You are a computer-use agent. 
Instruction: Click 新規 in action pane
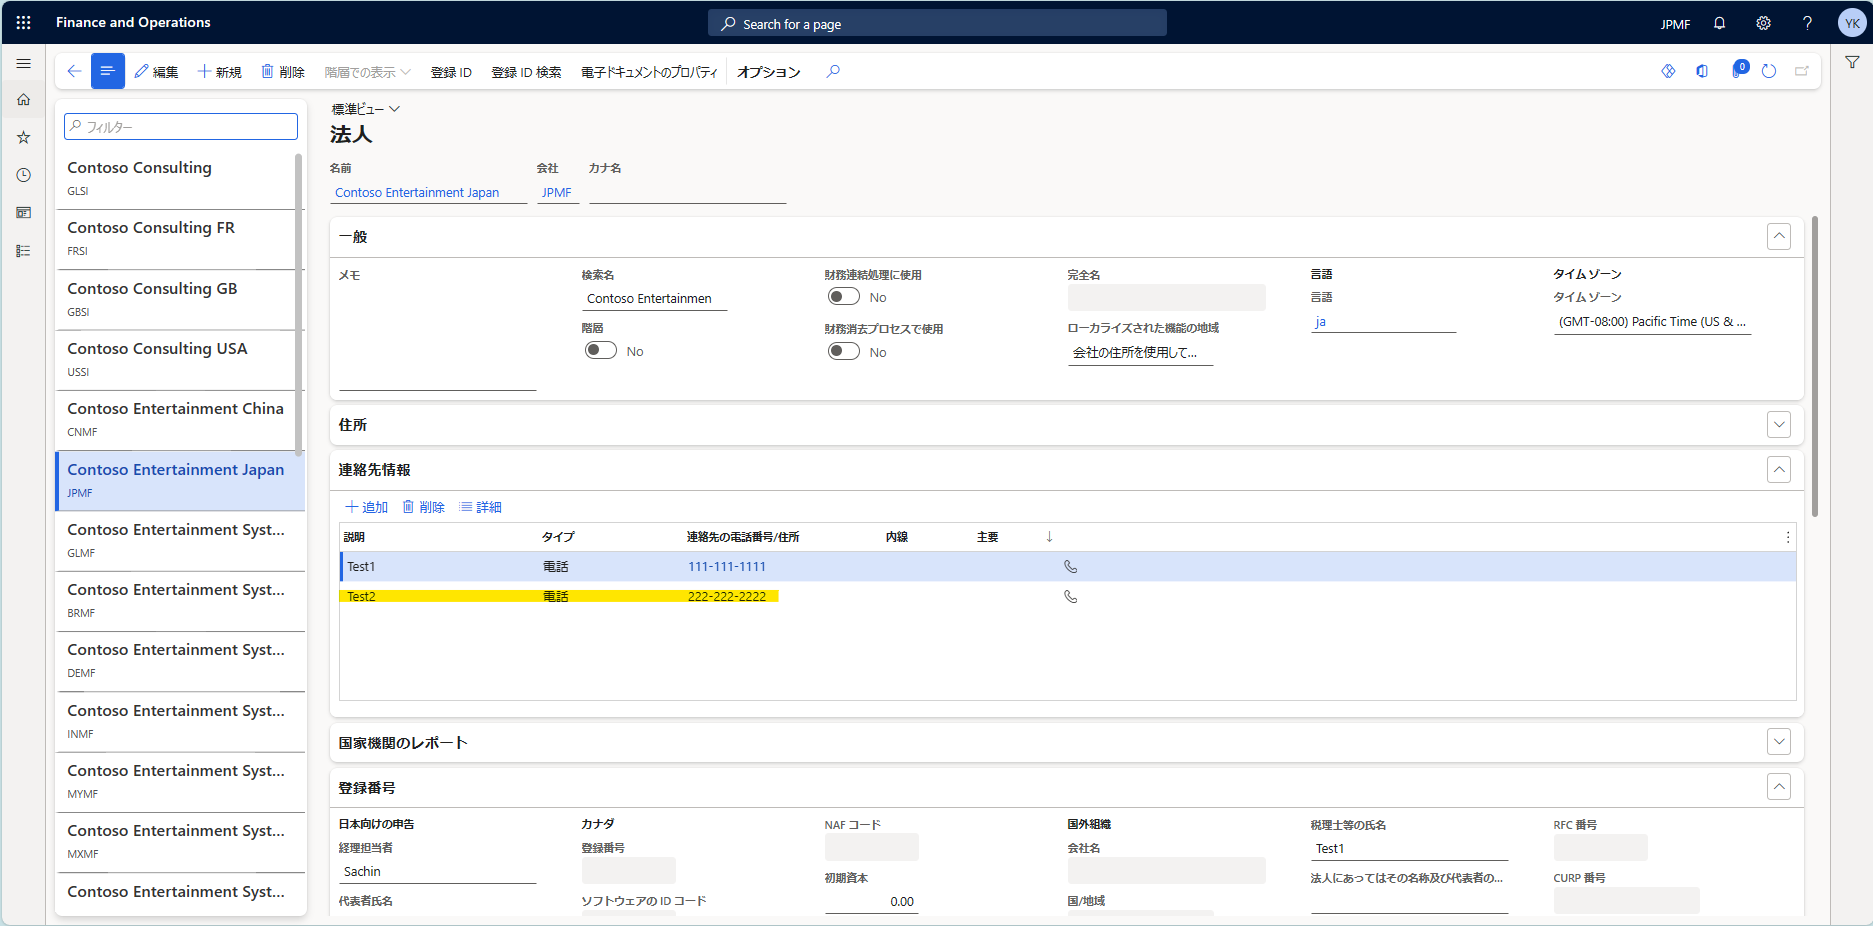pos(220,72)
